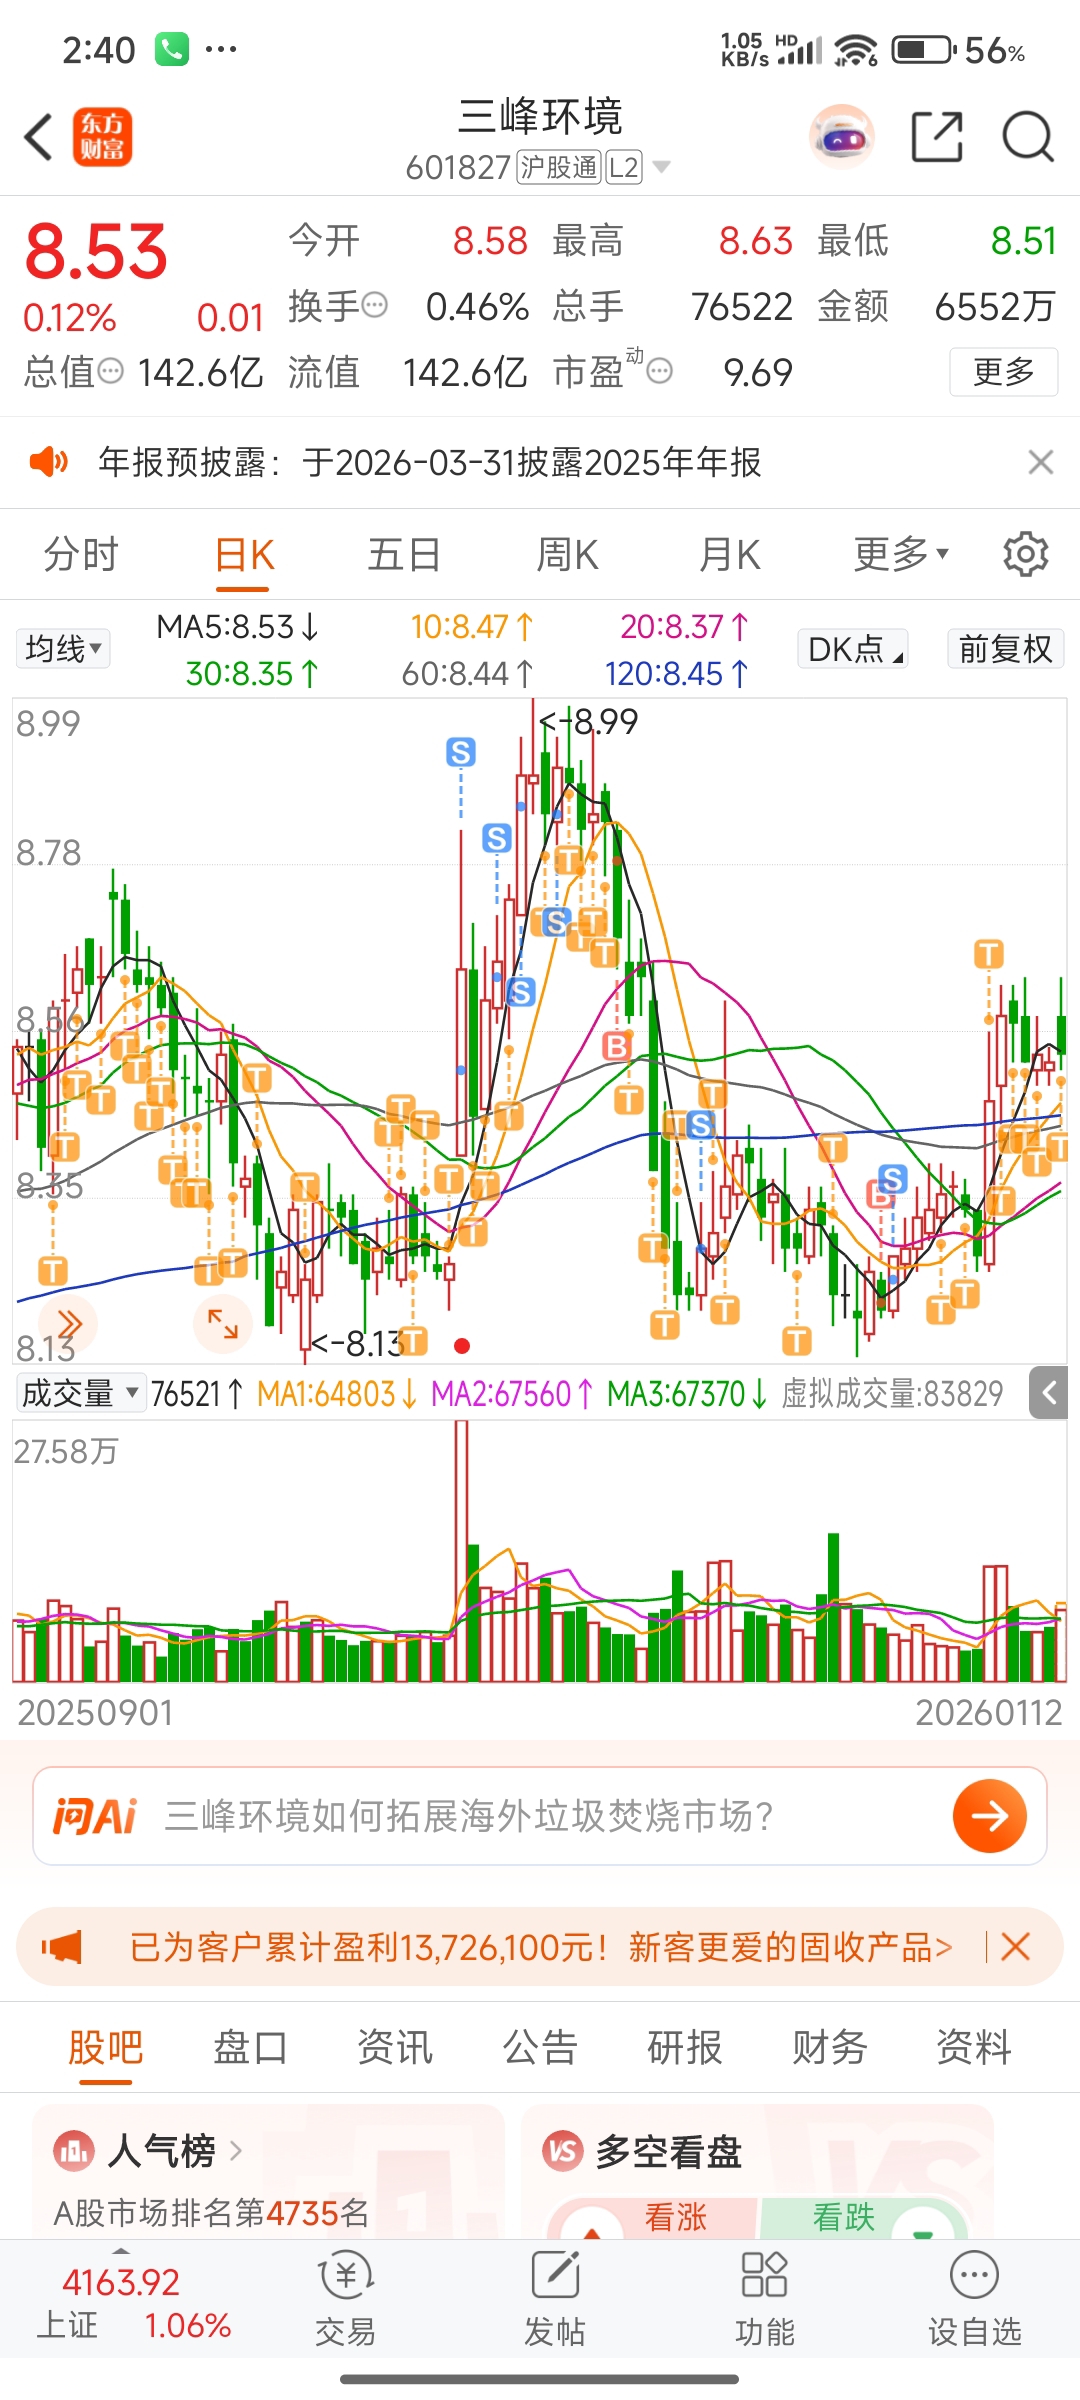
Task: Open the 更多 chart period dropdown
Action: tap(901, 554)
